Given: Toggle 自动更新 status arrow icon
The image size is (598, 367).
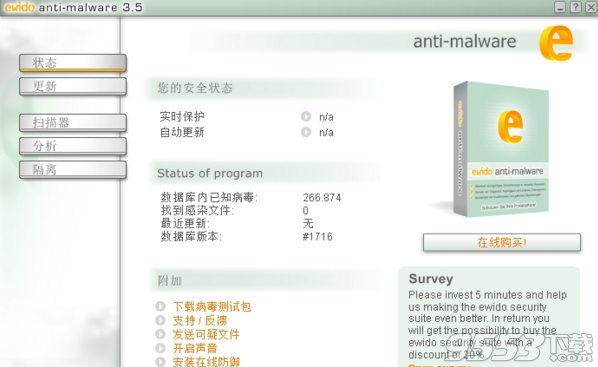Looking at the screenshot, I should tap(306, 132).
